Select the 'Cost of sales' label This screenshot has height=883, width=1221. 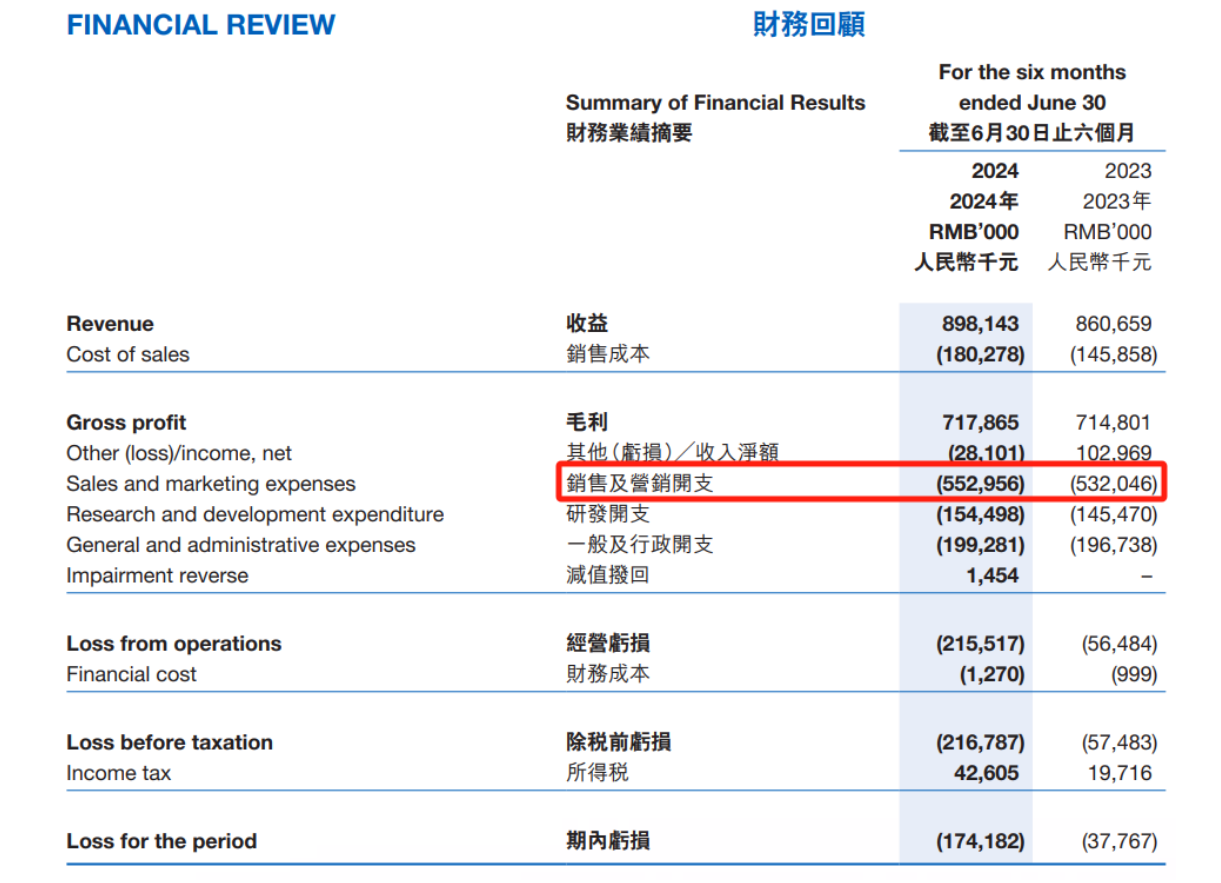(x=128, y=354)
